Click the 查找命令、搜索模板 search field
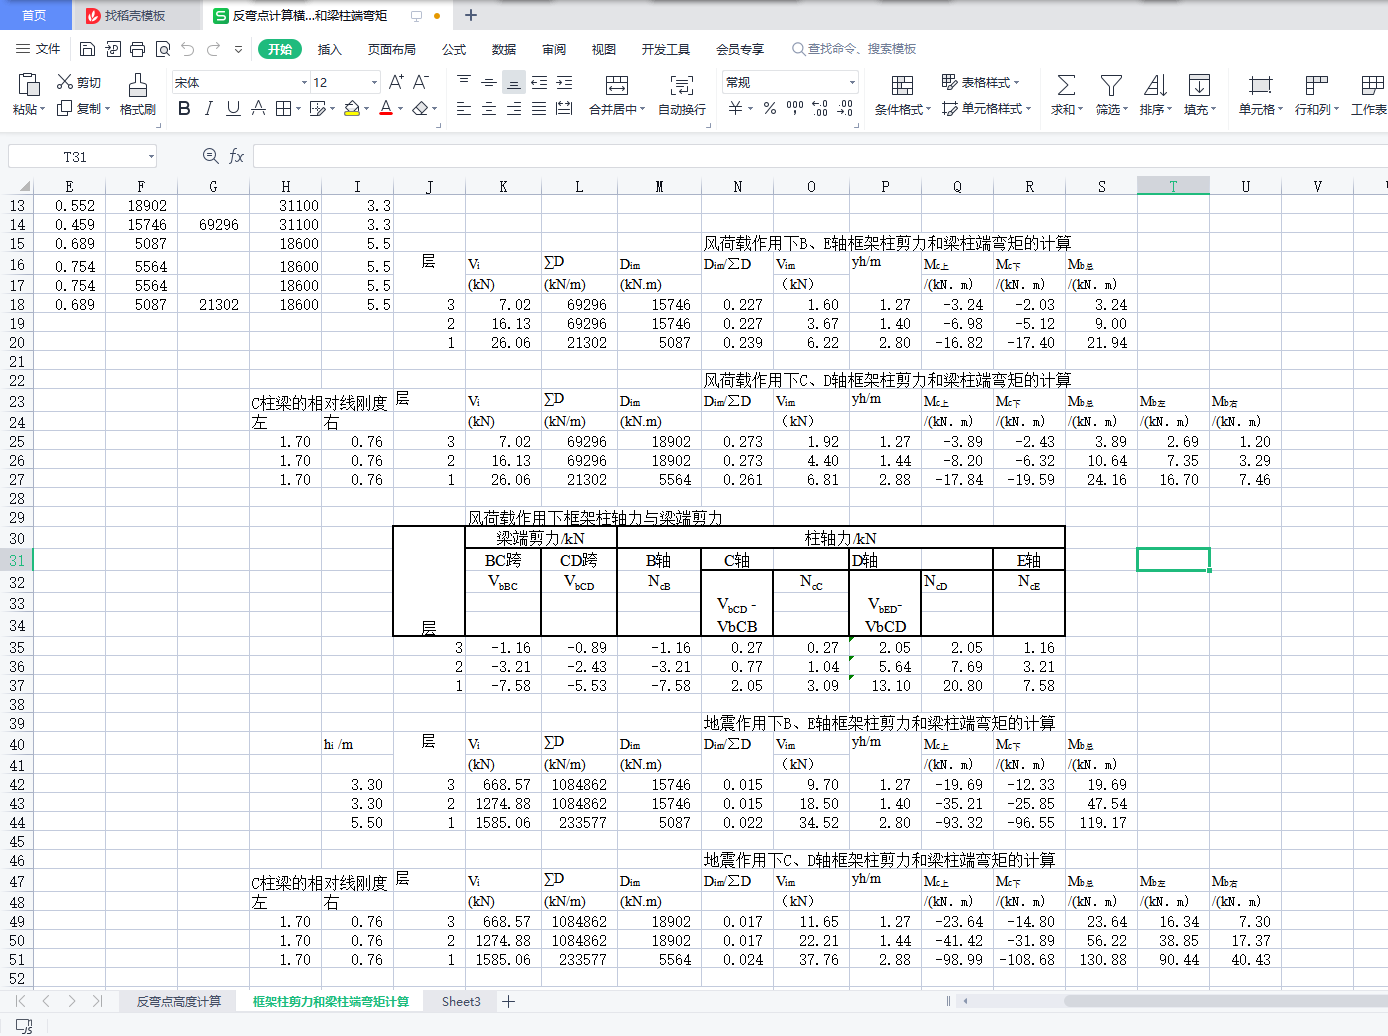Screen dimensions: 1388x1036 coord(854,49)
